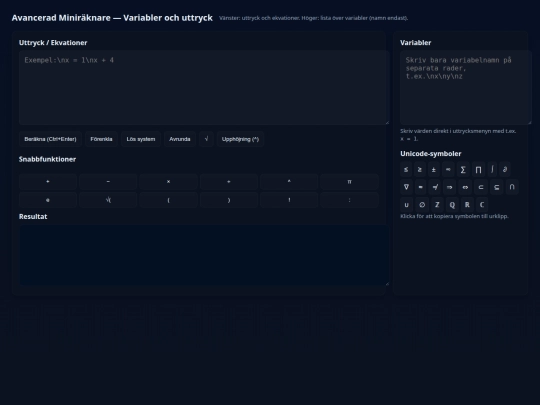540x405 pixels.
Task: Click inside the Resultat output box
Action: click(204, 255)
